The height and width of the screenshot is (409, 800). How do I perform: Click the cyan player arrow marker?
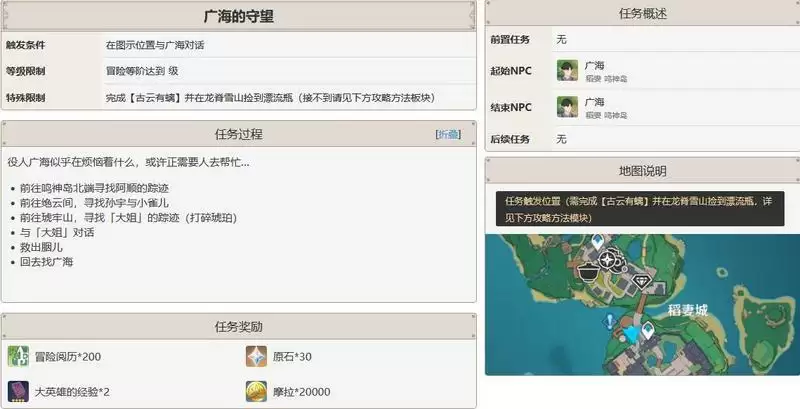(x=631, y=334)
